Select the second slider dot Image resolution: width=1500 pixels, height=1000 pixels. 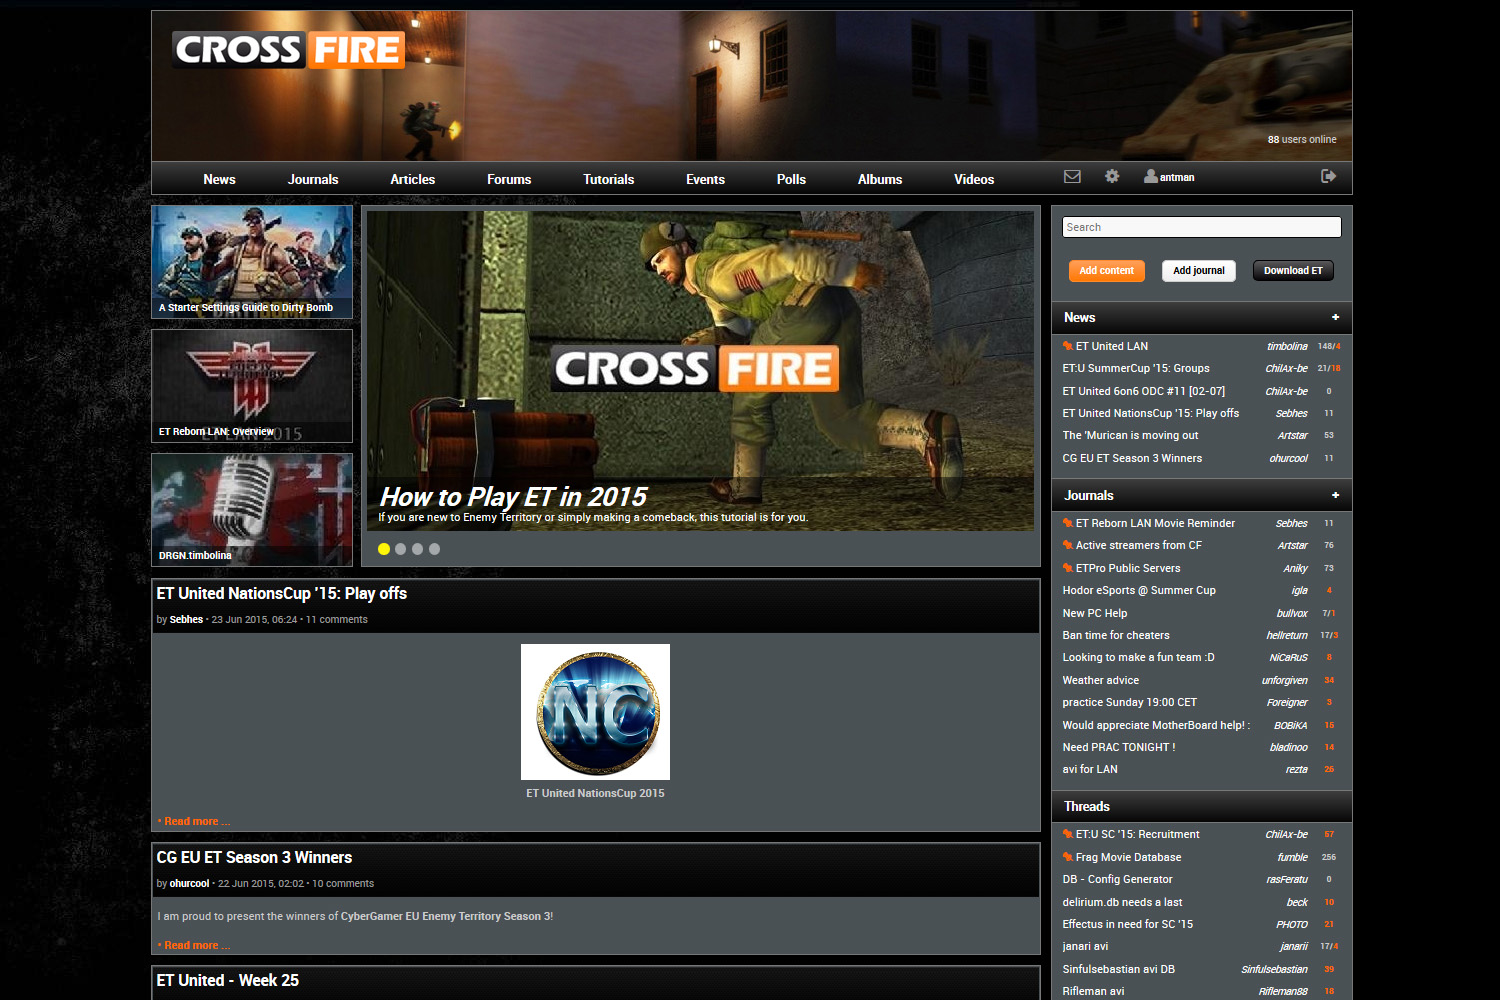click(401, 549)
